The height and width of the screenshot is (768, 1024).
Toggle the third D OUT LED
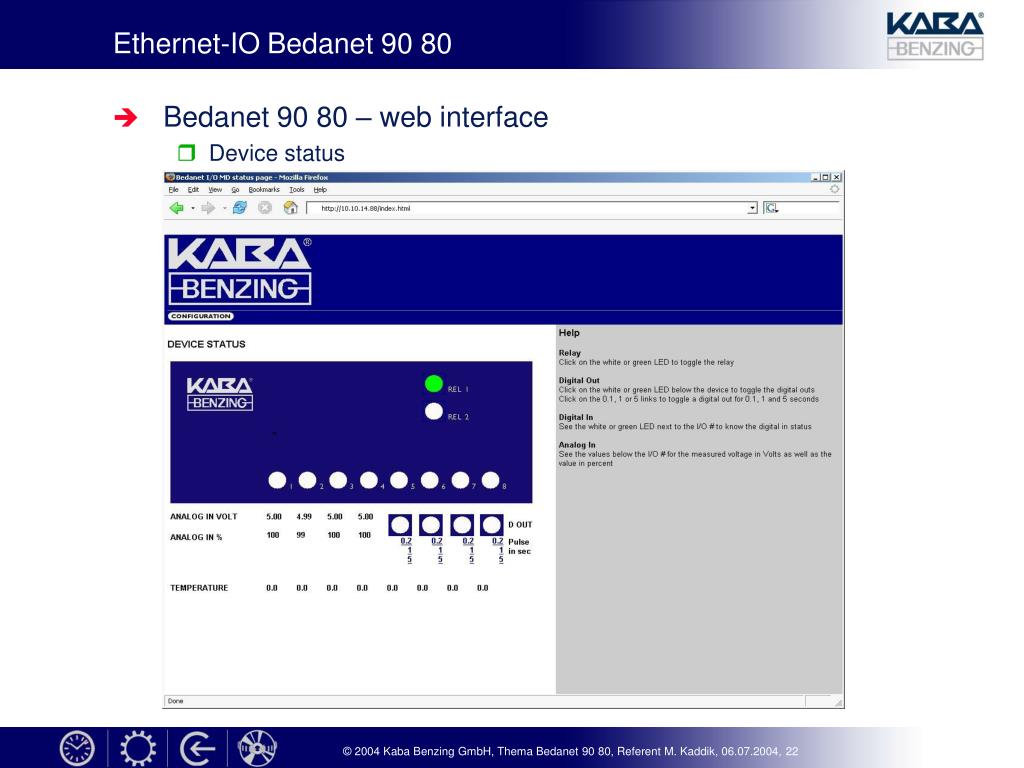tap(462, 524)
